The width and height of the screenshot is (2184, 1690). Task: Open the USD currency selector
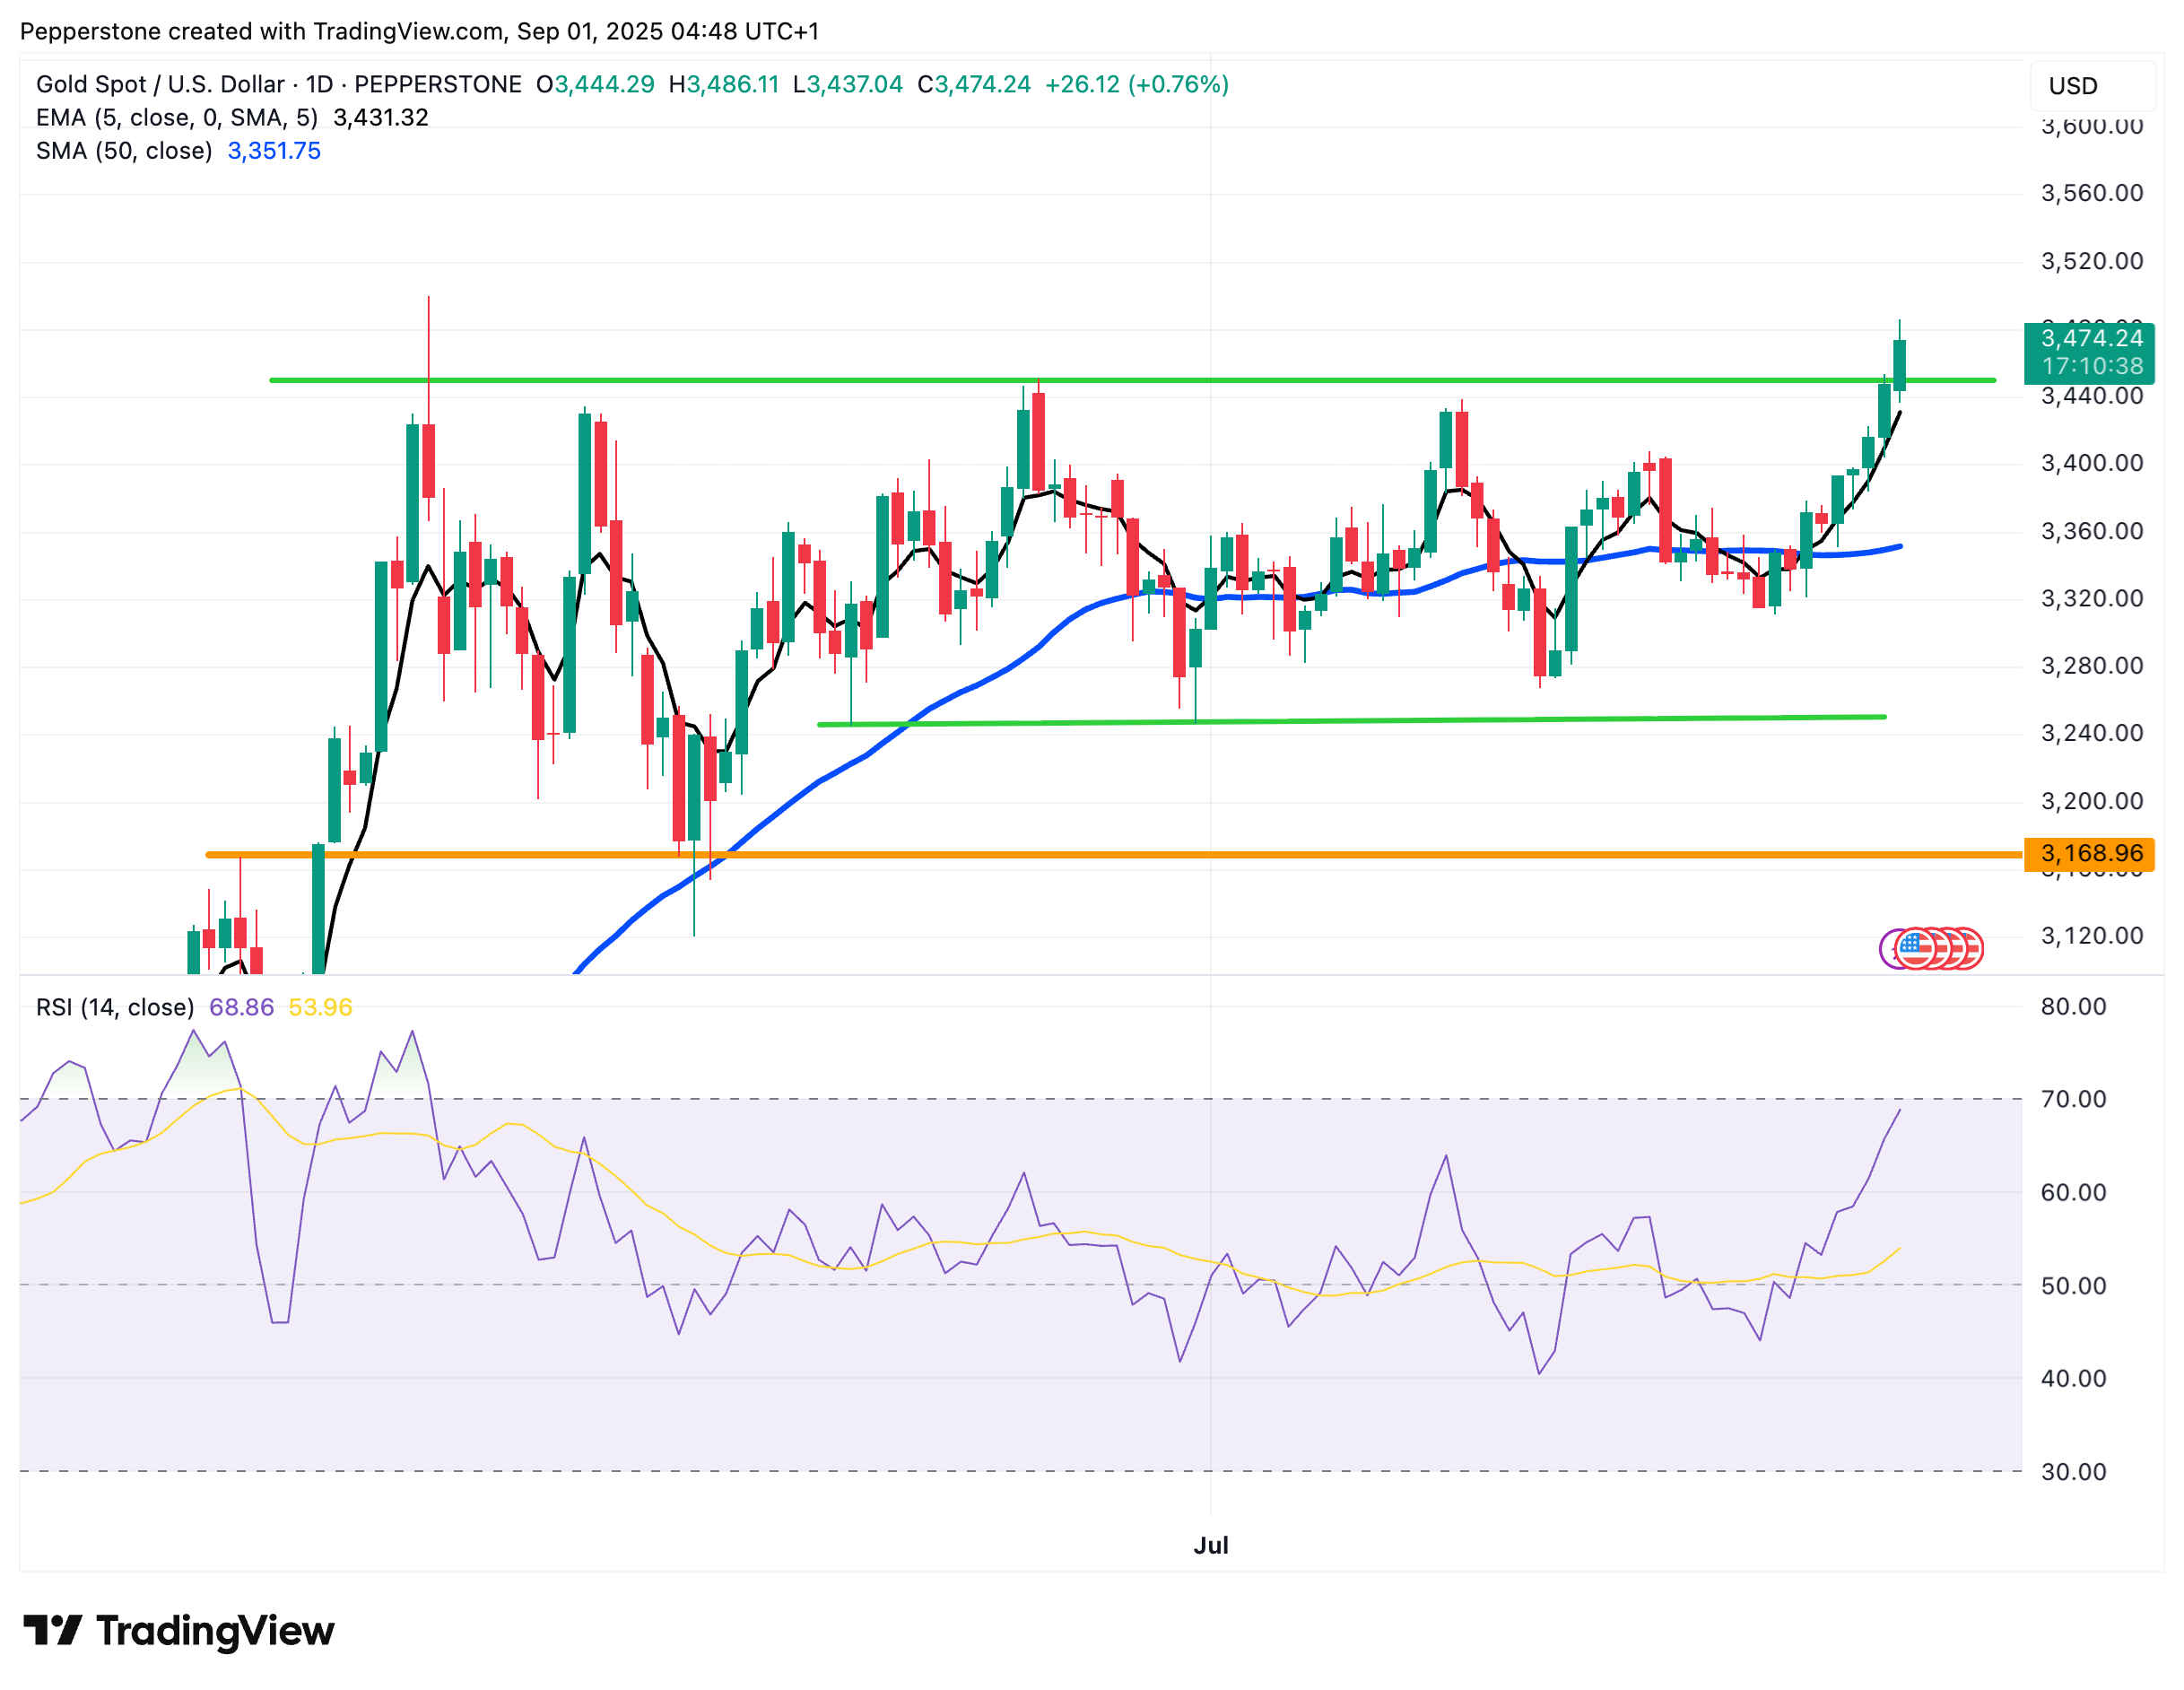coord(2092,86)
